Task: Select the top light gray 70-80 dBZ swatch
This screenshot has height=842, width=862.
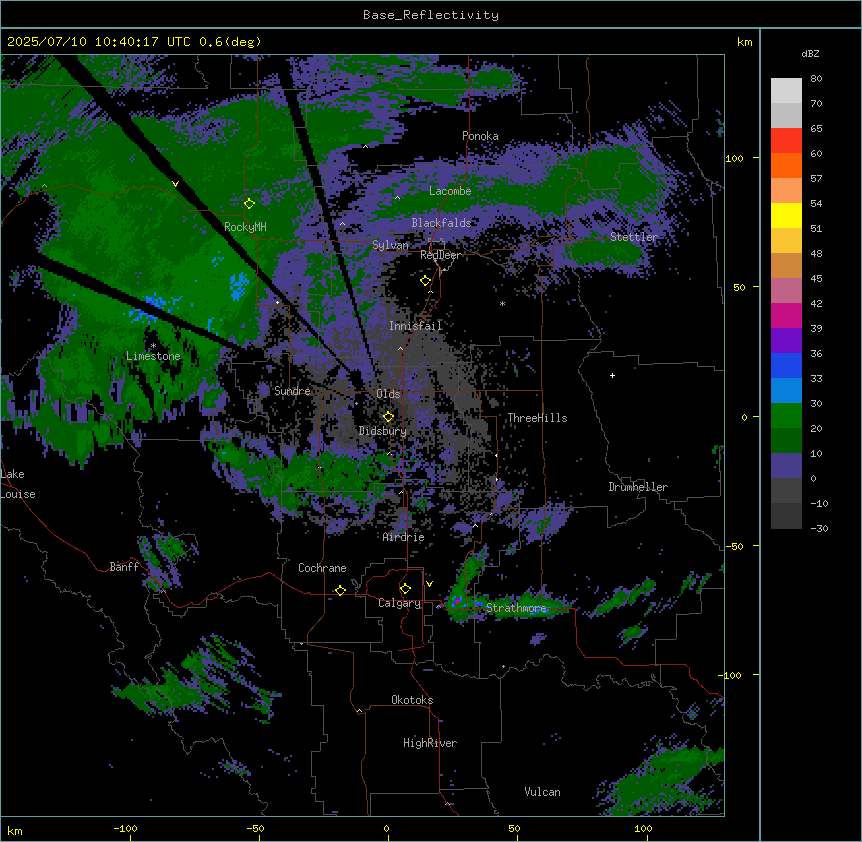Action: pyautogui.click(x=786, y=91)
